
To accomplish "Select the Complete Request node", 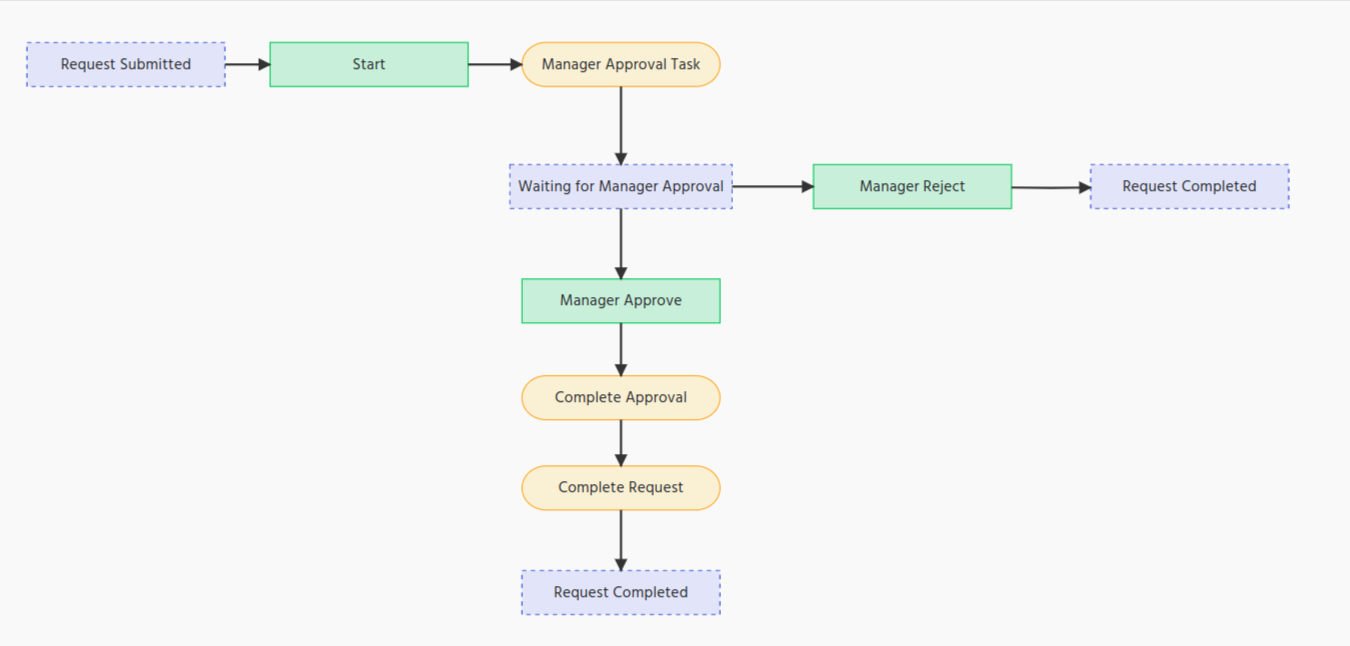I will [621, 487].
